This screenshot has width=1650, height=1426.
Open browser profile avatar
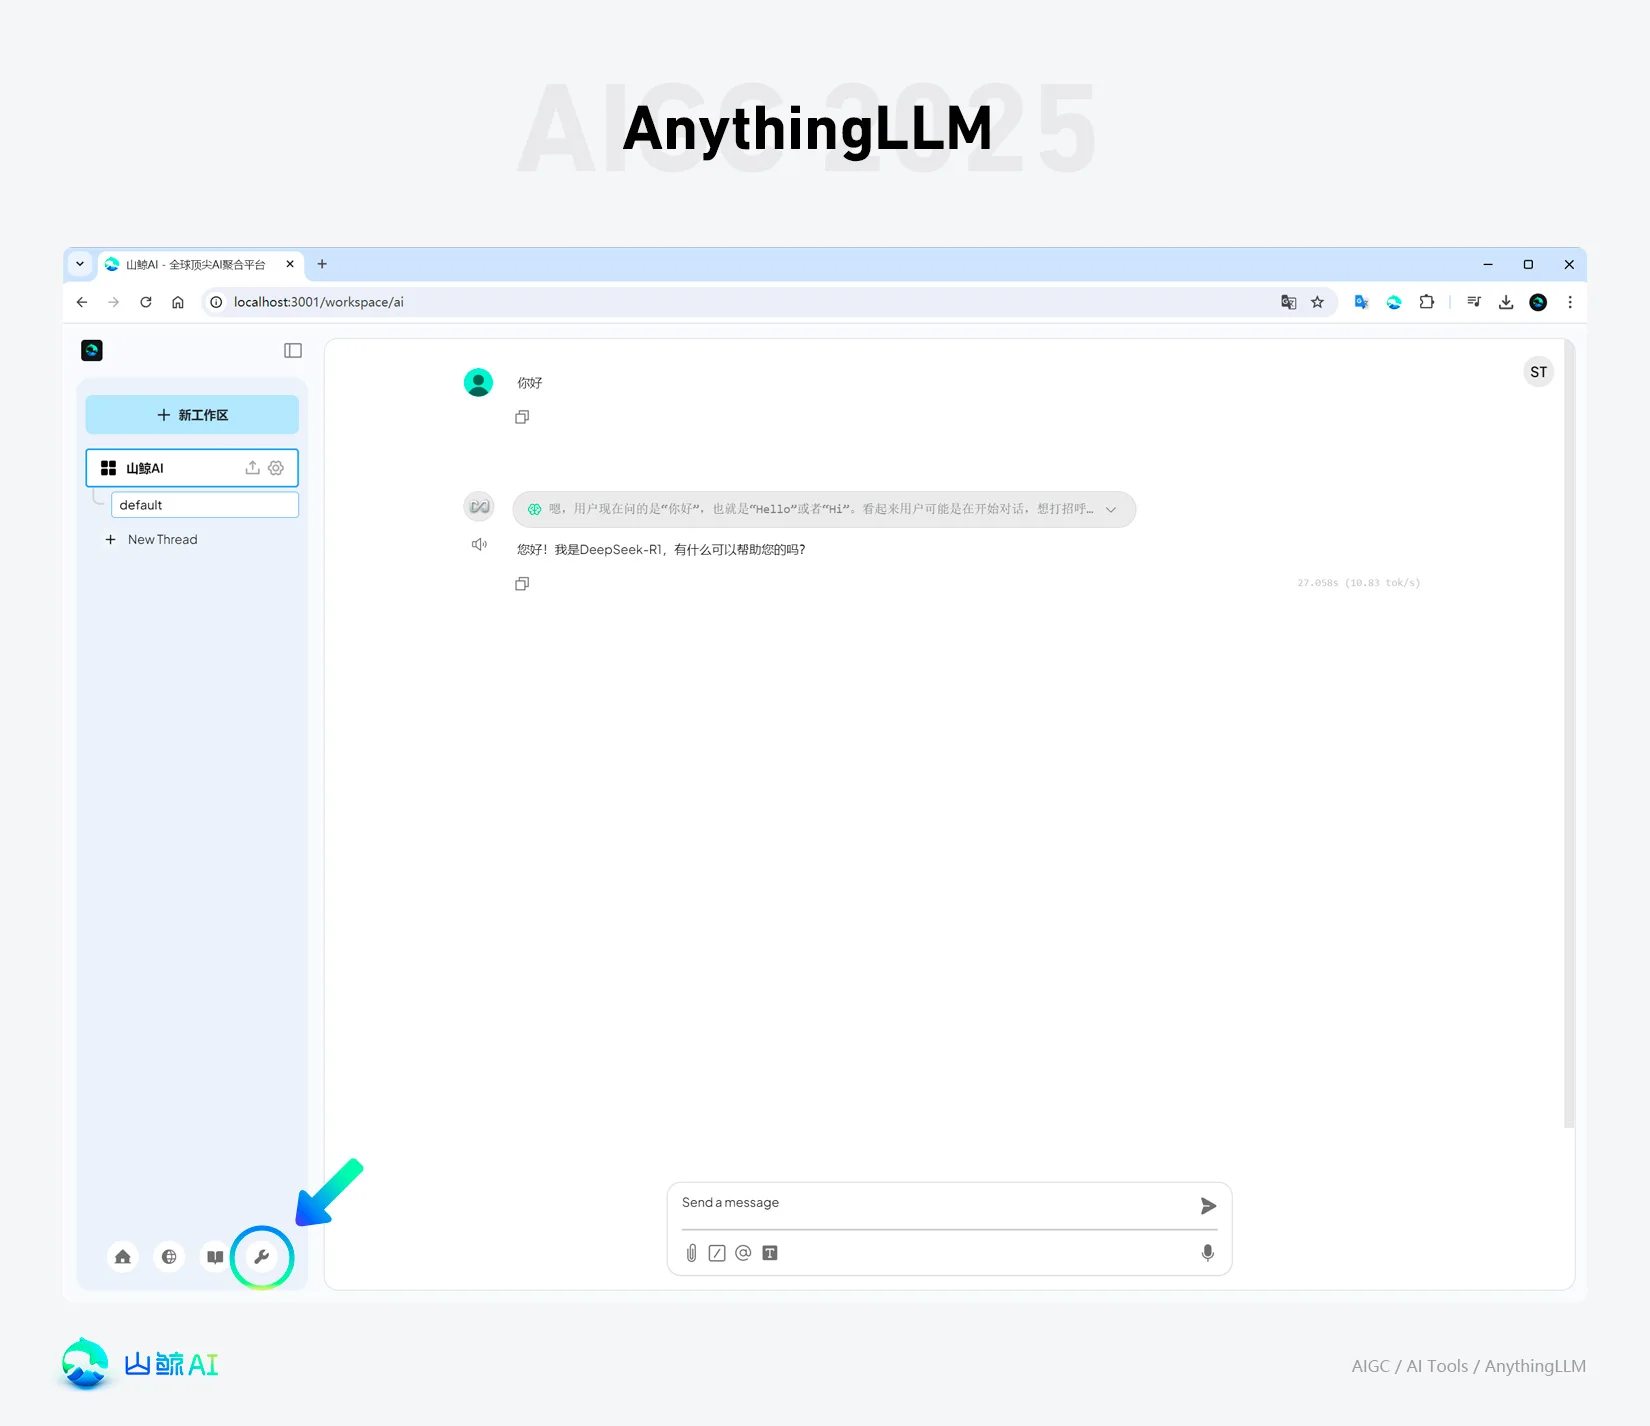tap(1538, 302)
